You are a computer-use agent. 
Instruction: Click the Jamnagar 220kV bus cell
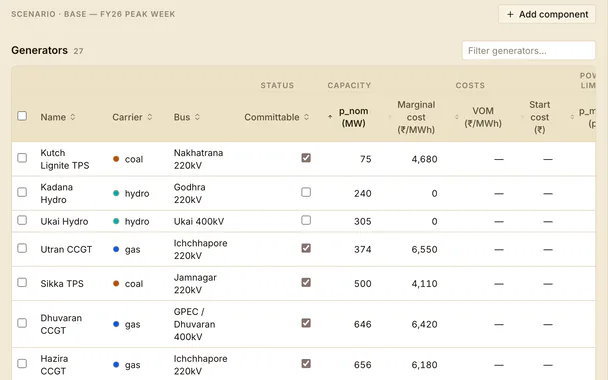(195, 283)
